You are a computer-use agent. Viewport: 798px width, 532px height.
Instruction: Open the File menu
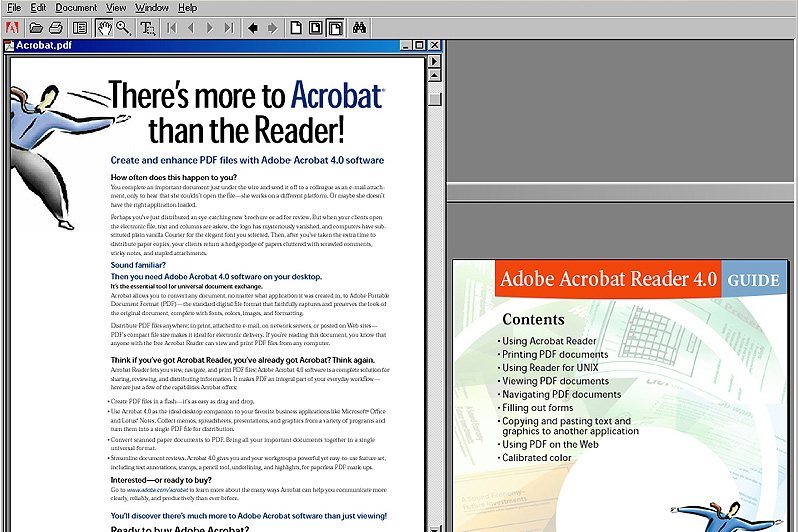[14, 8]
